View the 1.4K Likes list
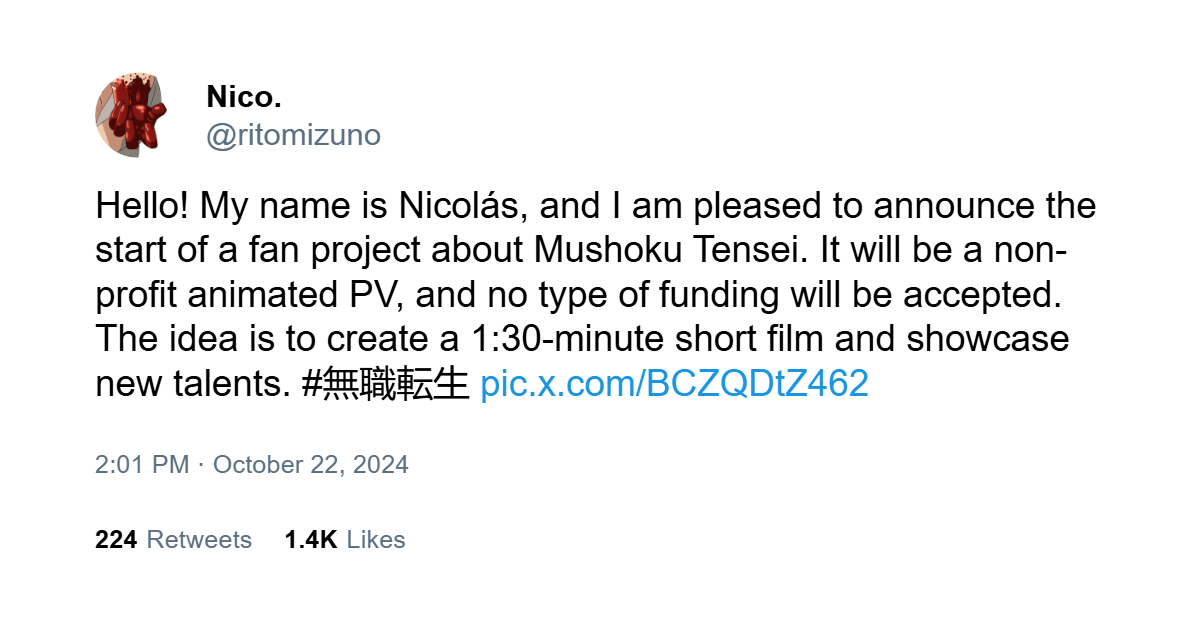The height and width of the screenshot is (627, 1200). [345, 540]
